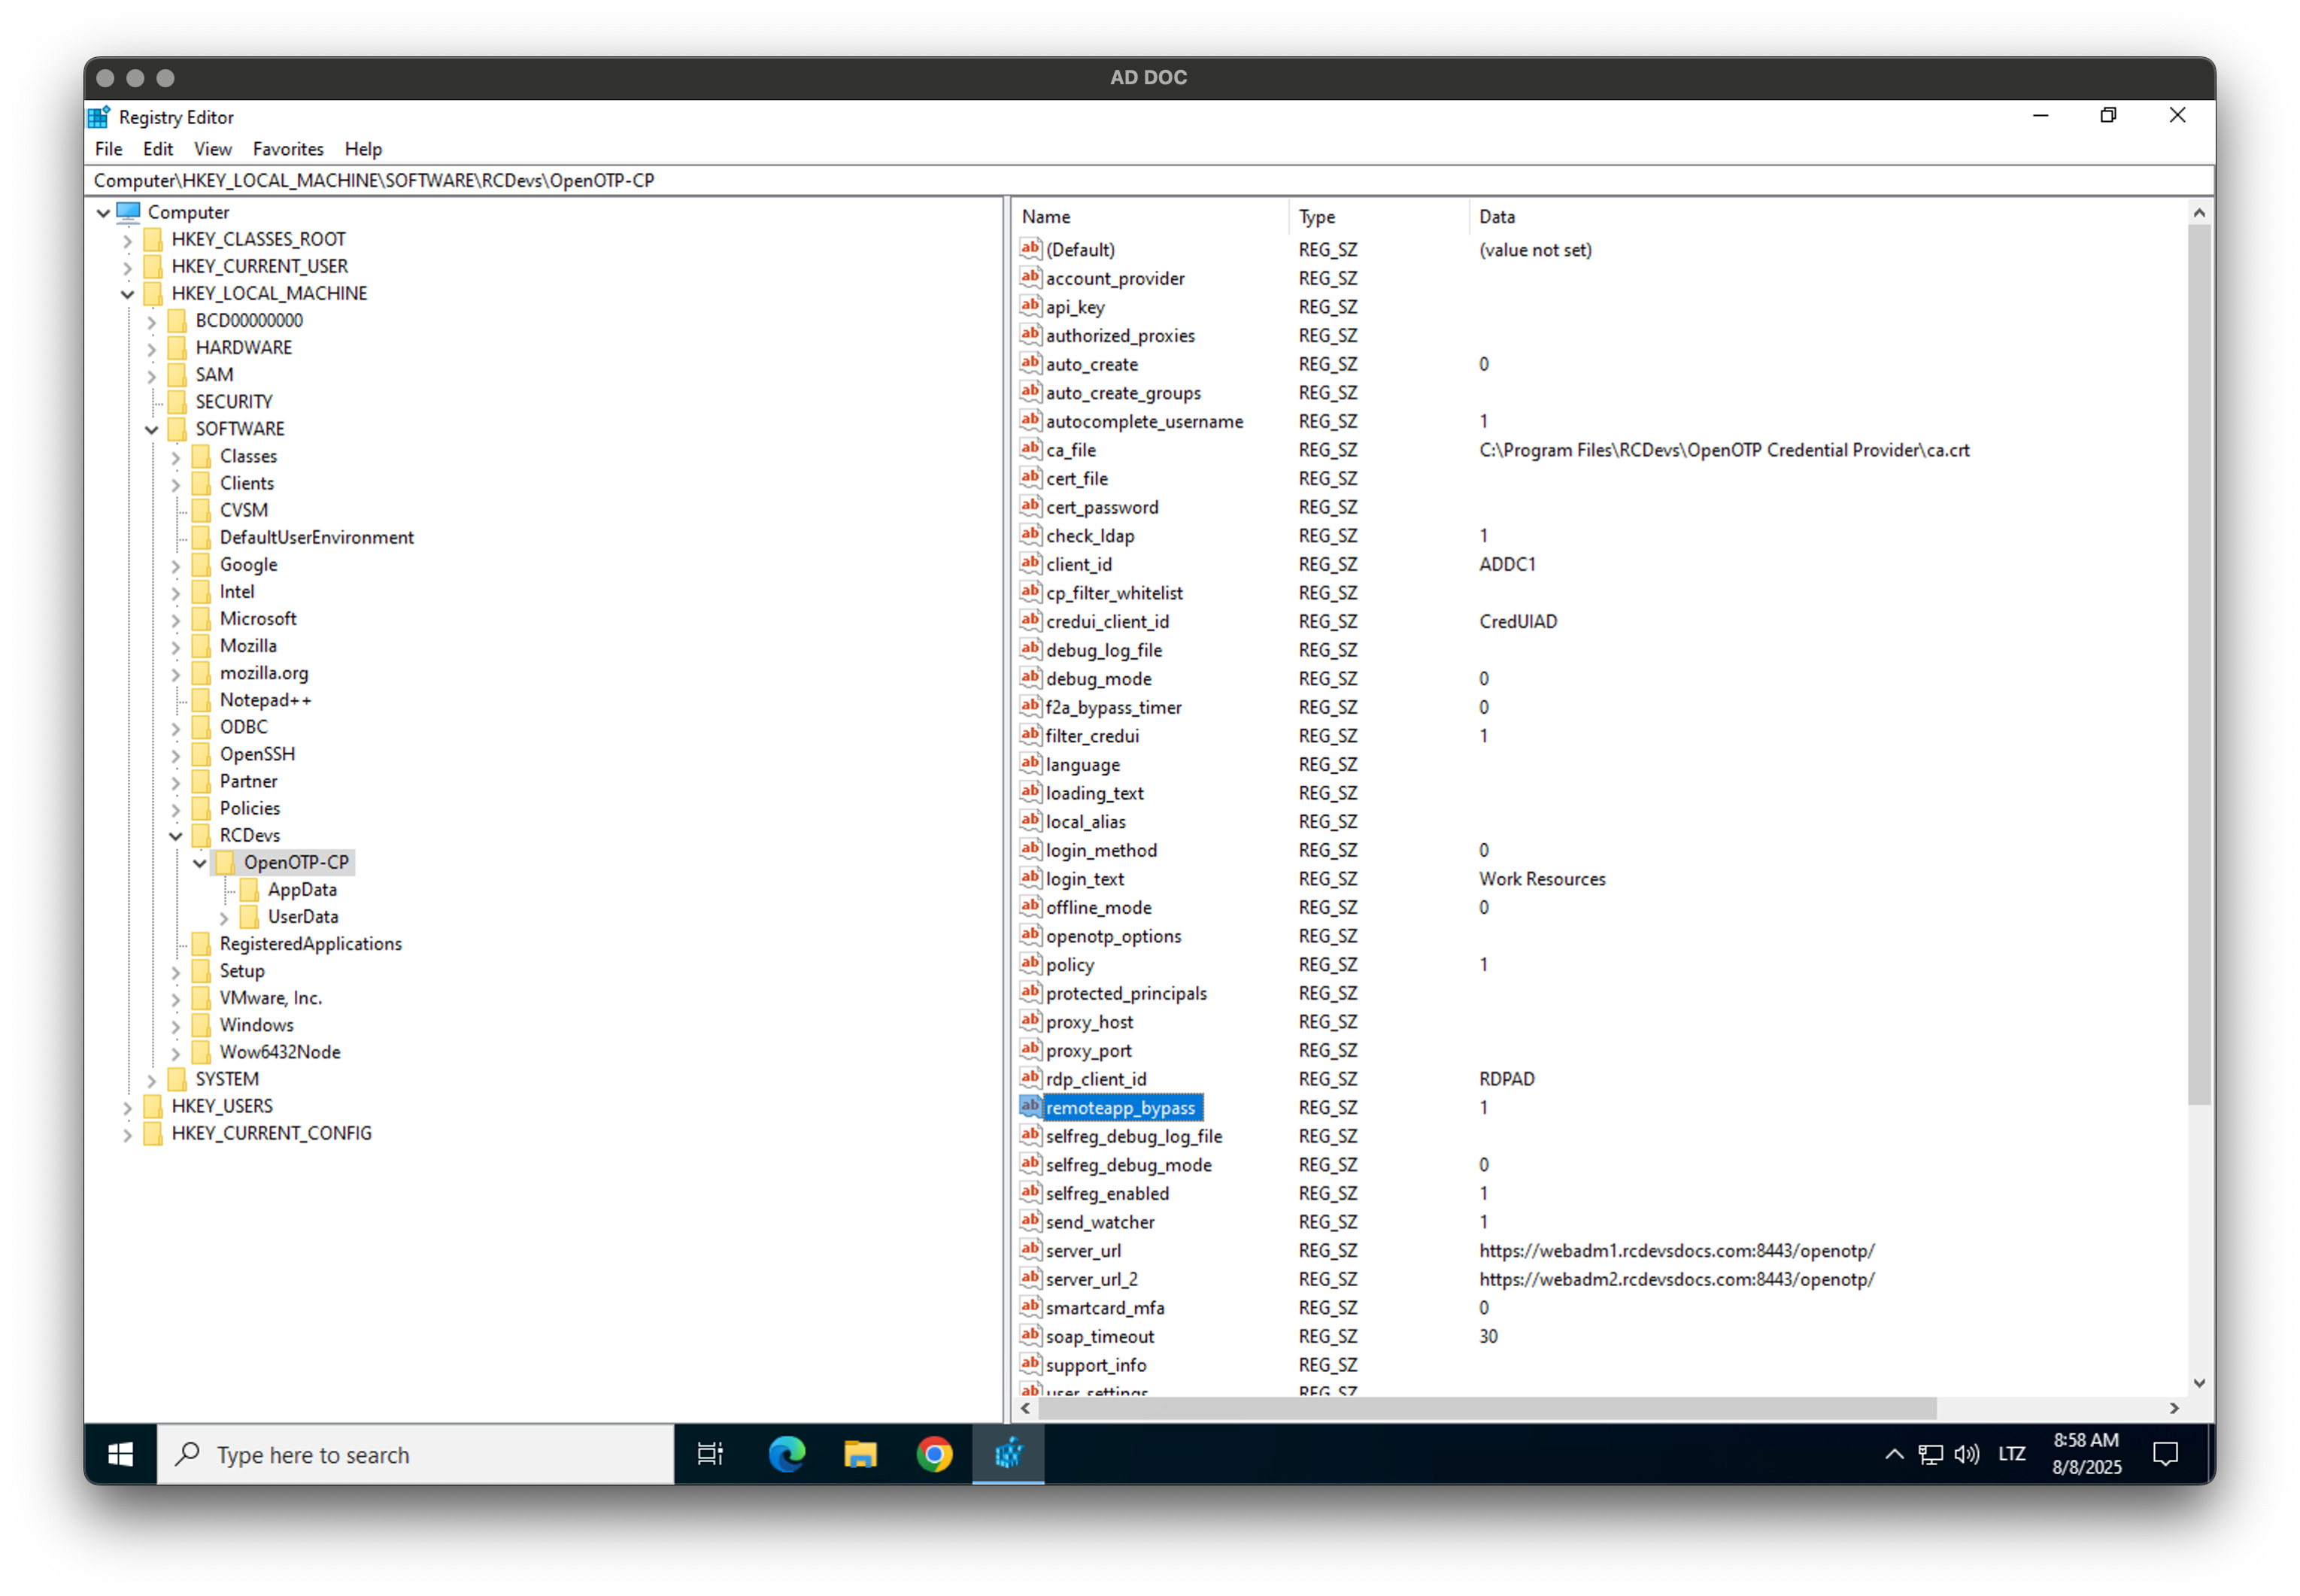Open the Edit menu
The height and width of the screenshot is (1596, 2300).
tap(157, 149)
